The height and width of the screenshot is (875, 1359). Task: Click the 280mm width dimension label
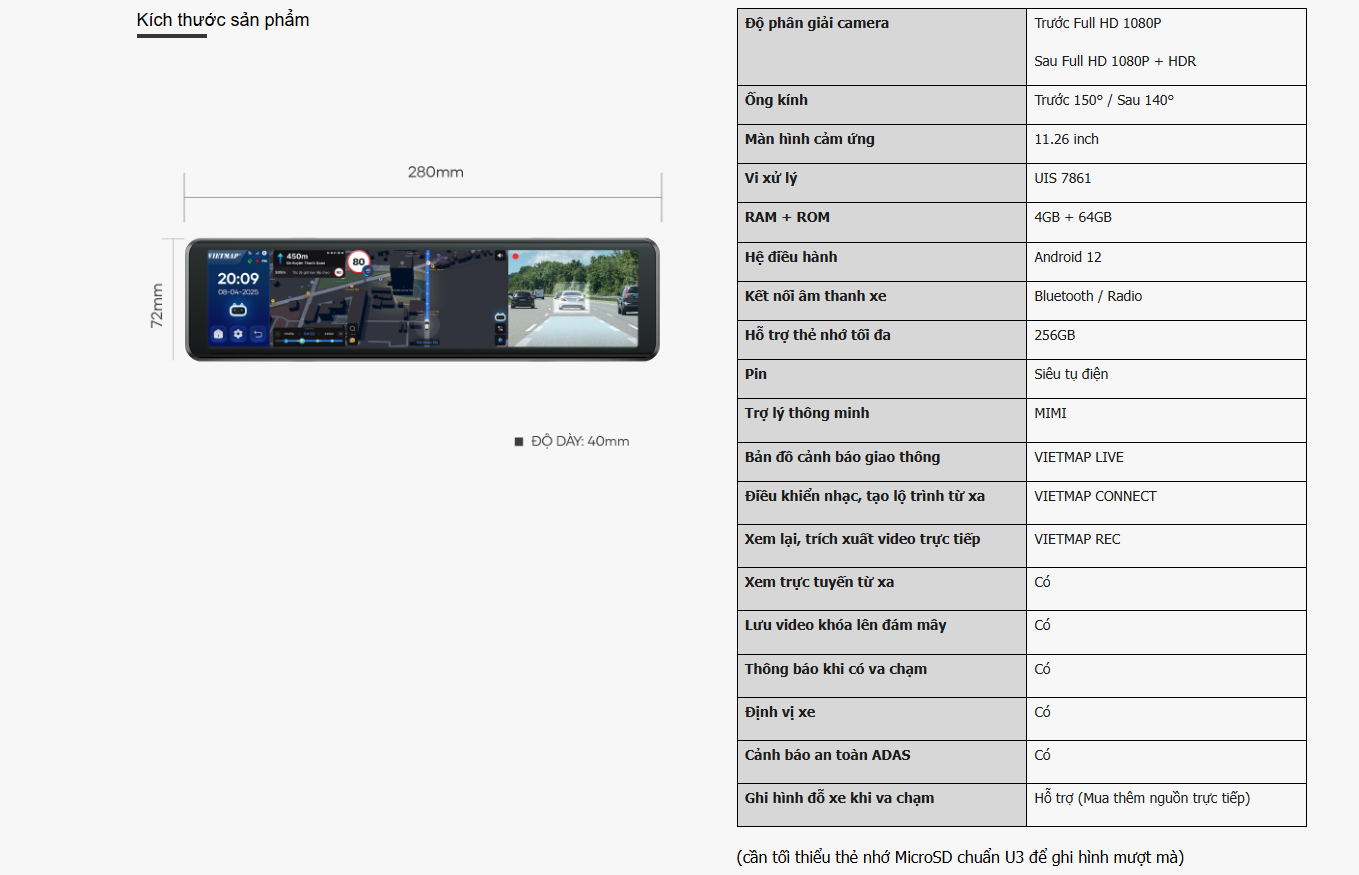point(435,172)
